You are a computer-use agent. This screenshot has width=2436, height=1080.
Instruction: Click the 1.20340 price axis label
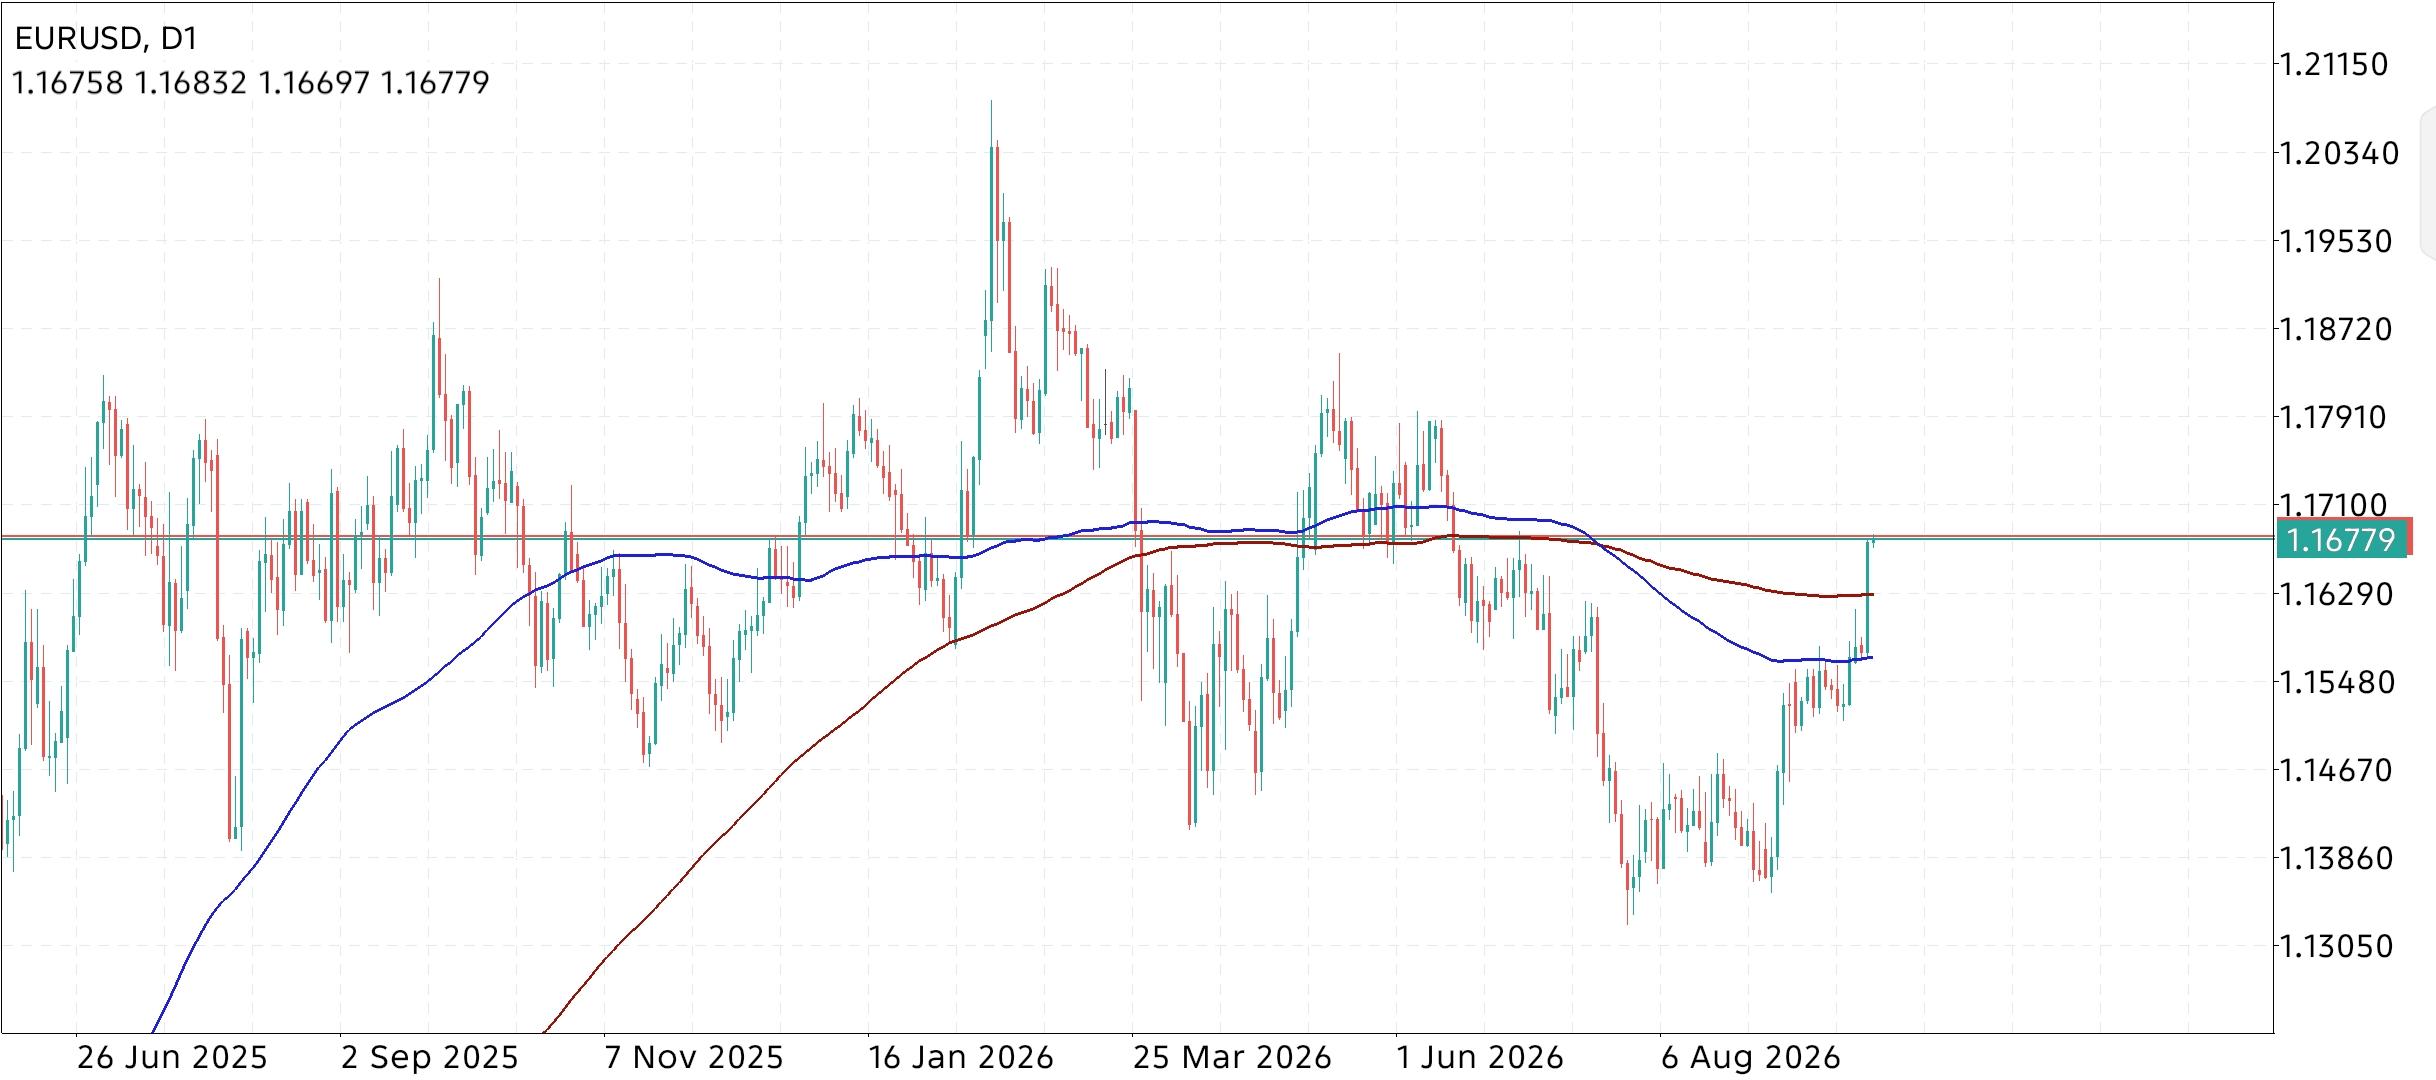[2338, 154]
